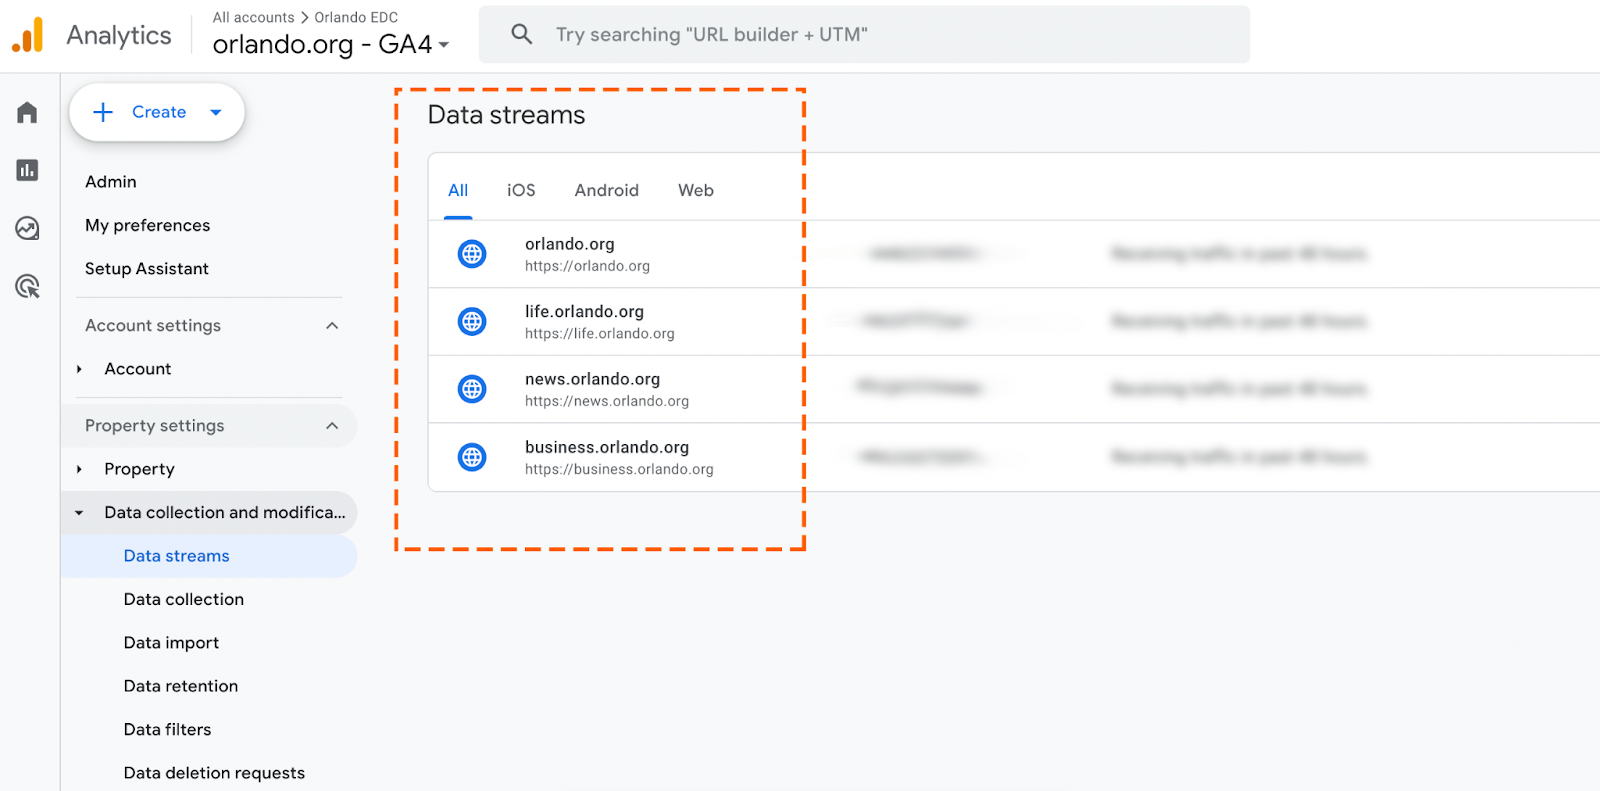Click the Create button label
The image size is (1600, 791).
[x=159, y=112]
